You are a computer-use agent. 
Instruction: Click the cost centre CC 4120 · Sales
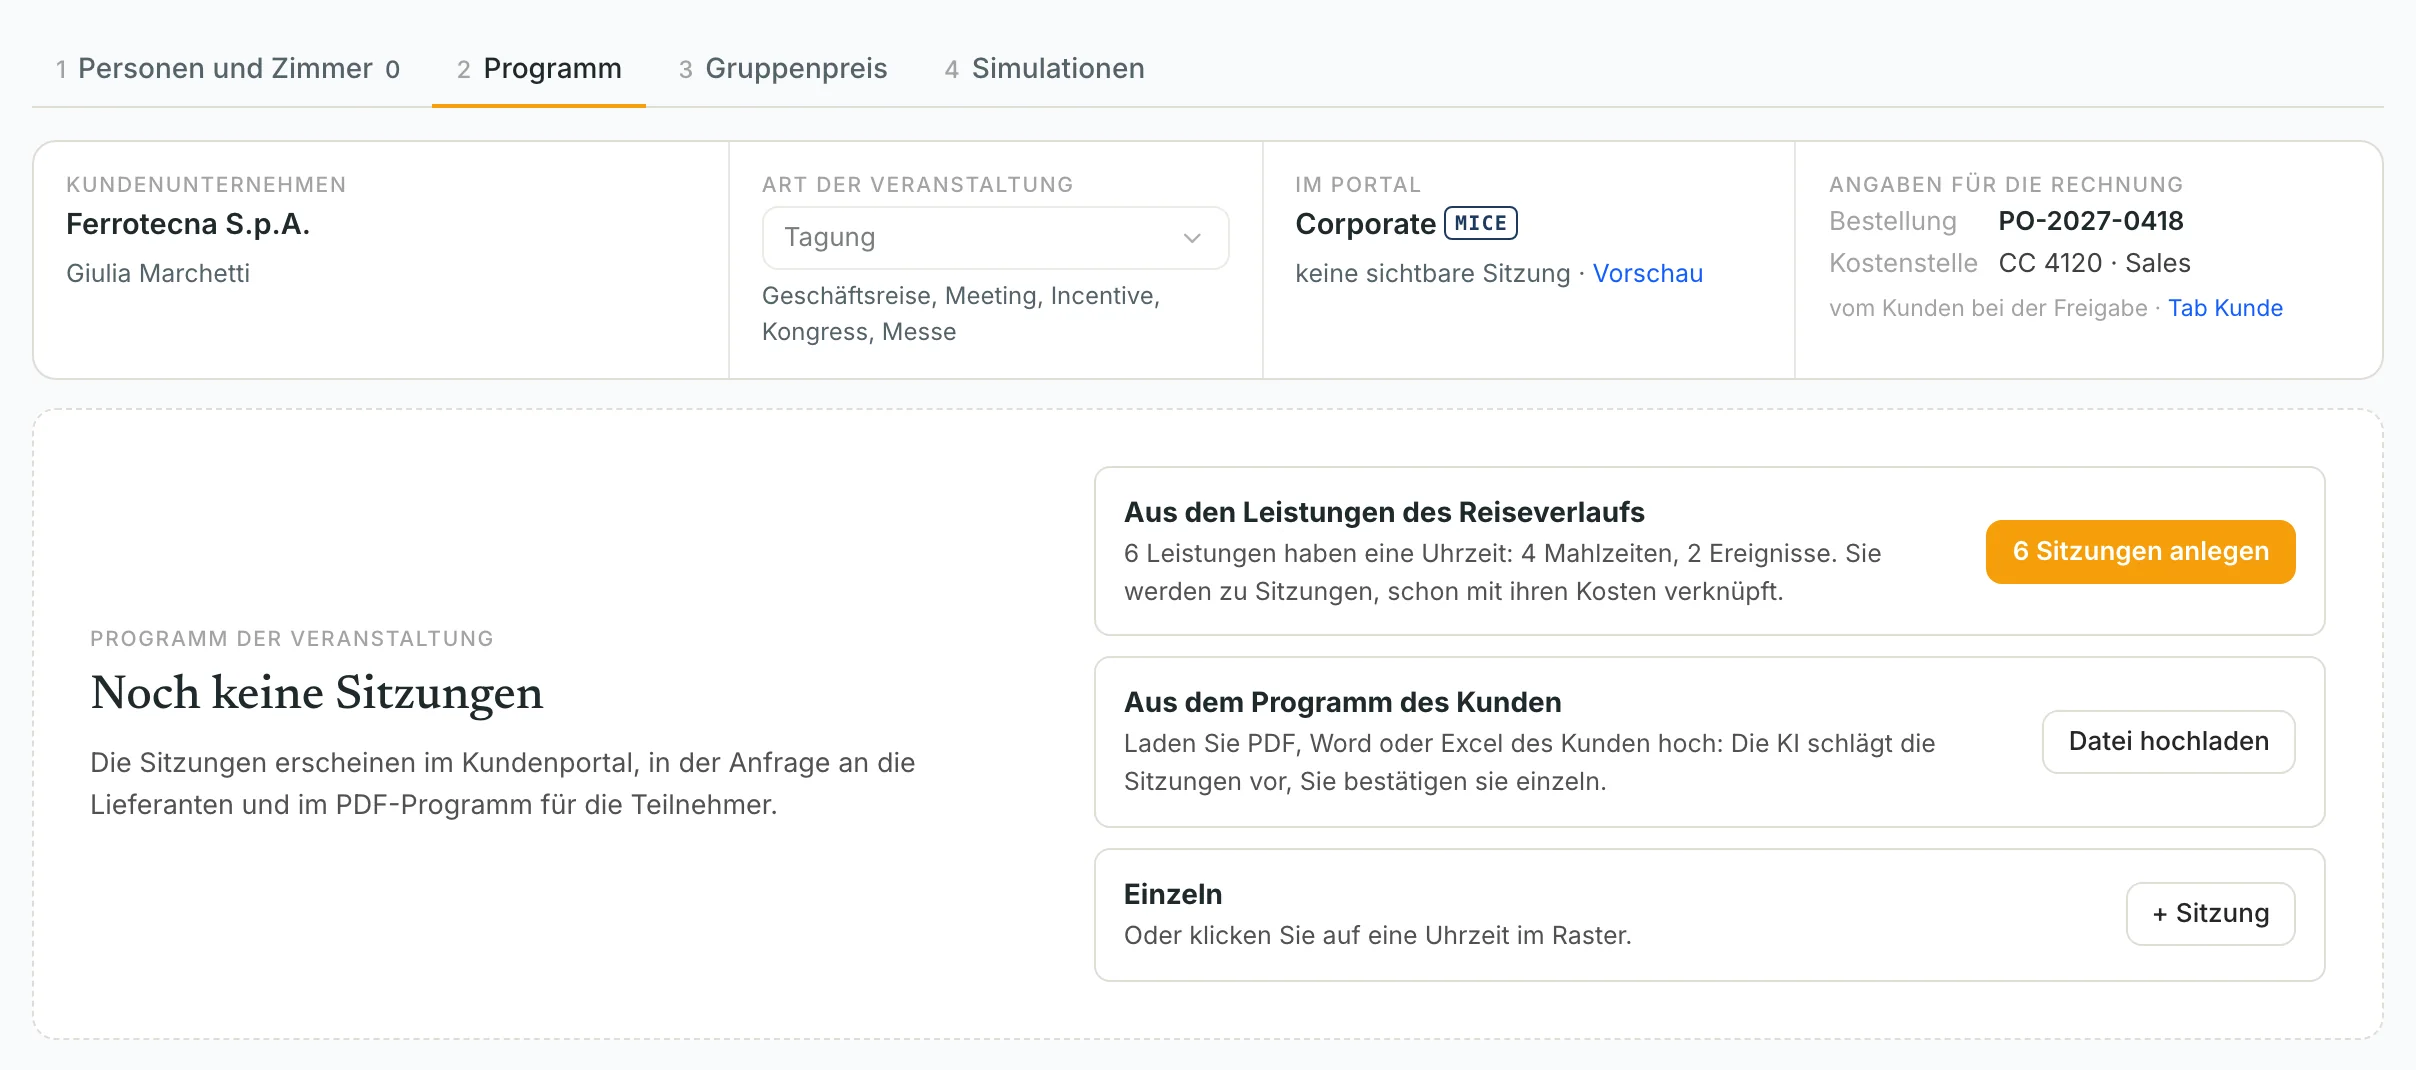pos(2094,263)
